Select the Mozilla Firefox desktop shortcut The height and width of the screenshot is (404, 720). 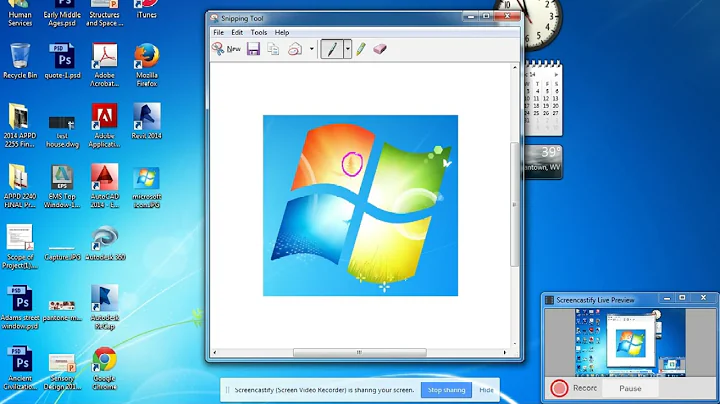pos(146,65)
